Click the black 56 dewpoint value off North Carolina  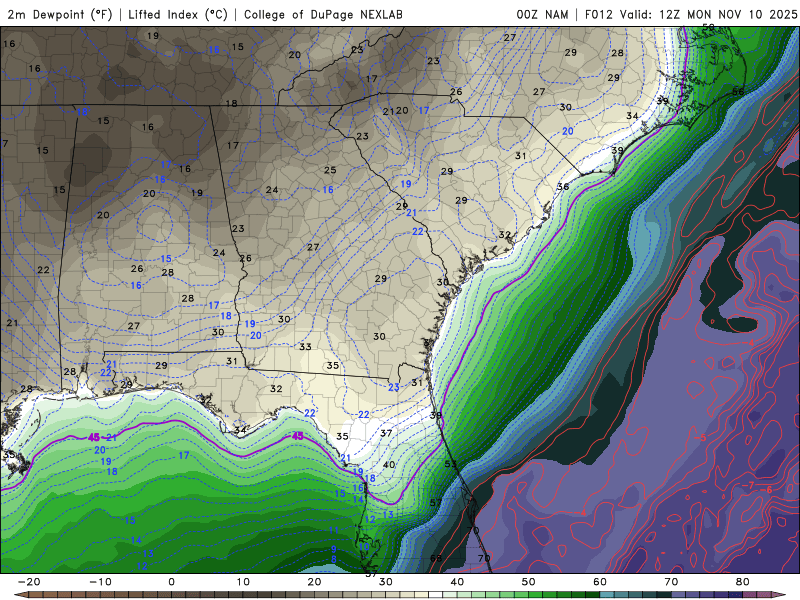coord(738,92)
